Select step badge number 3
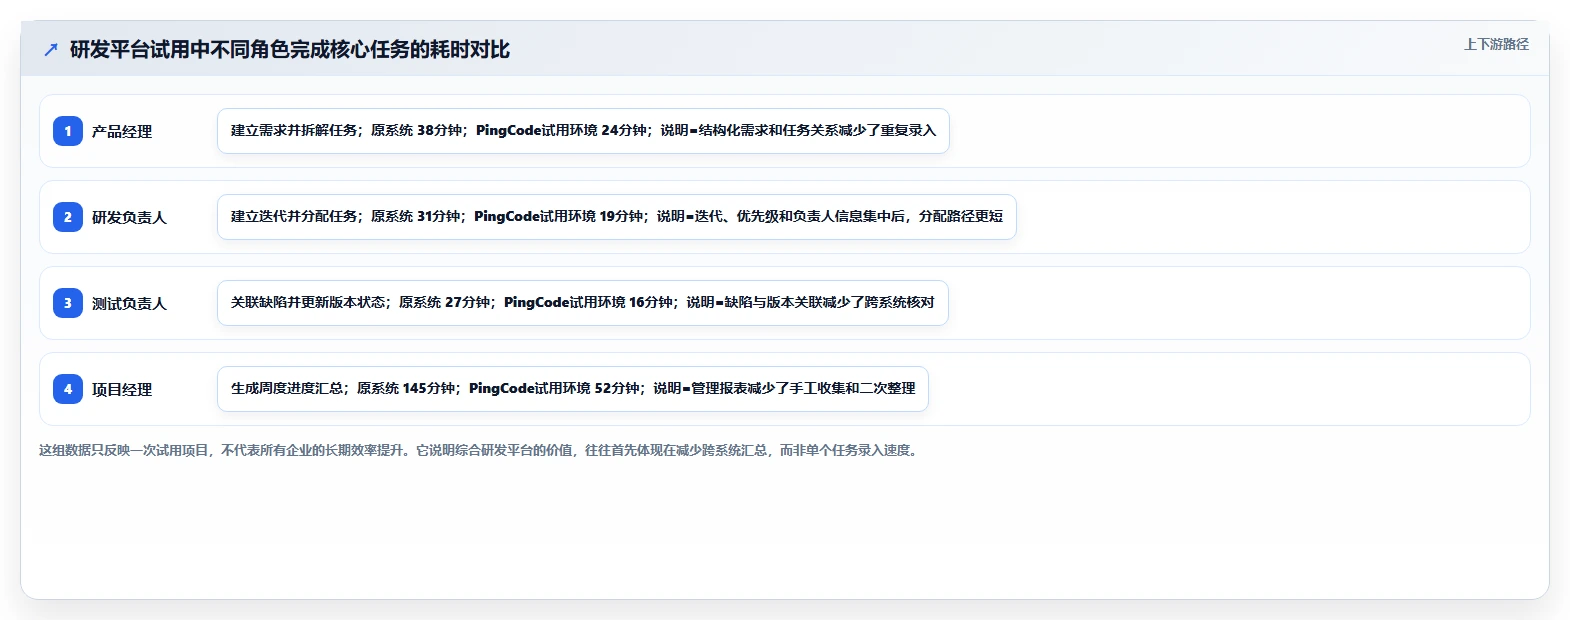1570x620 pixels. [x=68, y=303]
